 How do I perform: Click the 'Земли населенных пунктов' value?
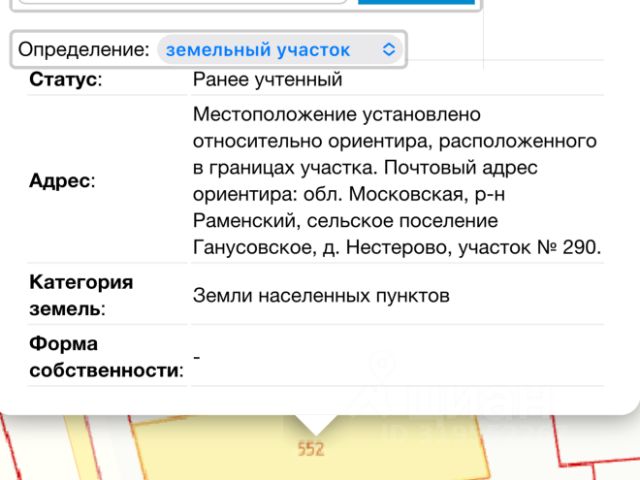[321, 296]
